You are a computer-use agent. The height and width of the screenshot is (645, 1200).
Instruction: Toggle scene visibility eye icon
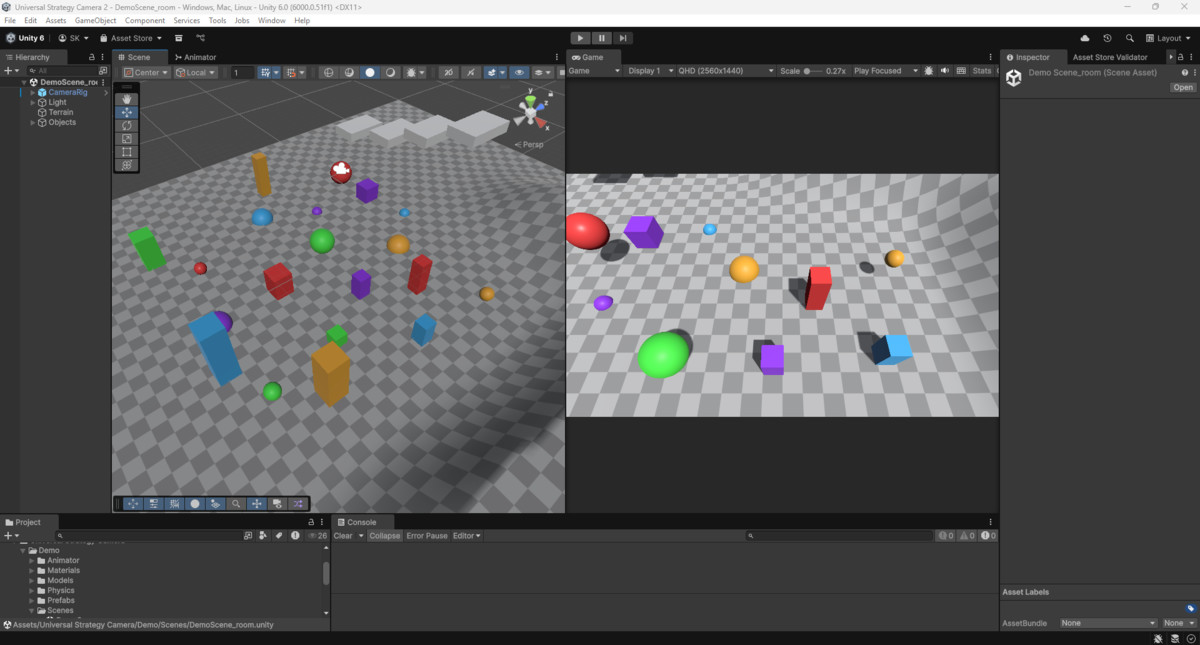tap(519, 72)
